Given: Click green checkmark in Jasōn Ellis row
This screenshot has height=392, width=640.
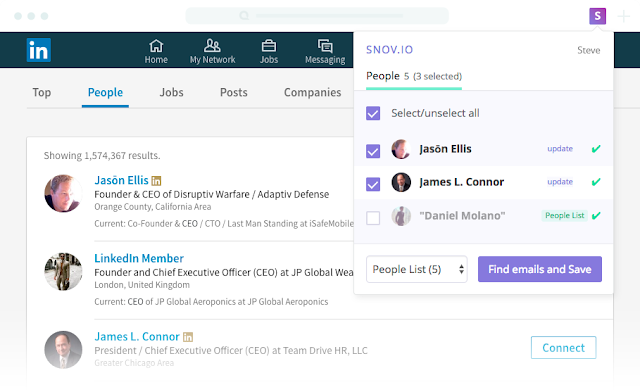Looking at the screenshot, I should [x=596, y=149].
